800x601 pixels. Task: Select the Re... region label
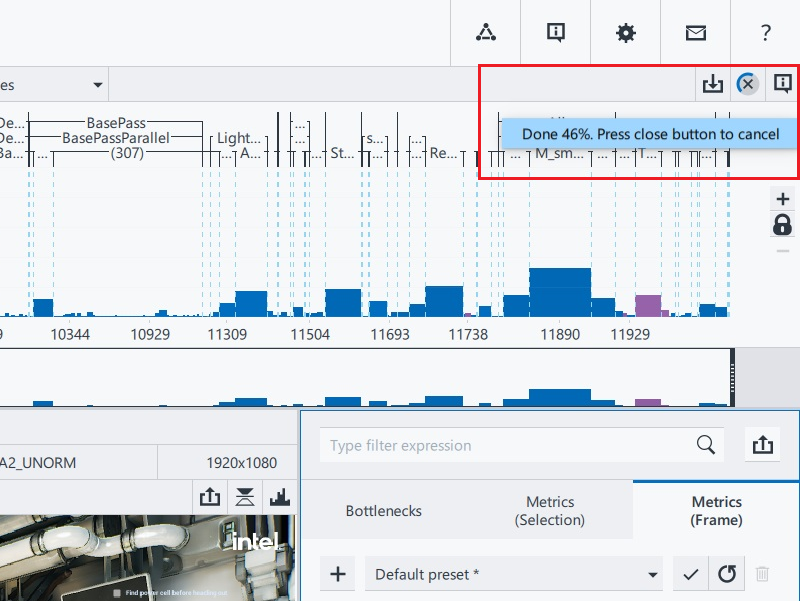point(443,153)
